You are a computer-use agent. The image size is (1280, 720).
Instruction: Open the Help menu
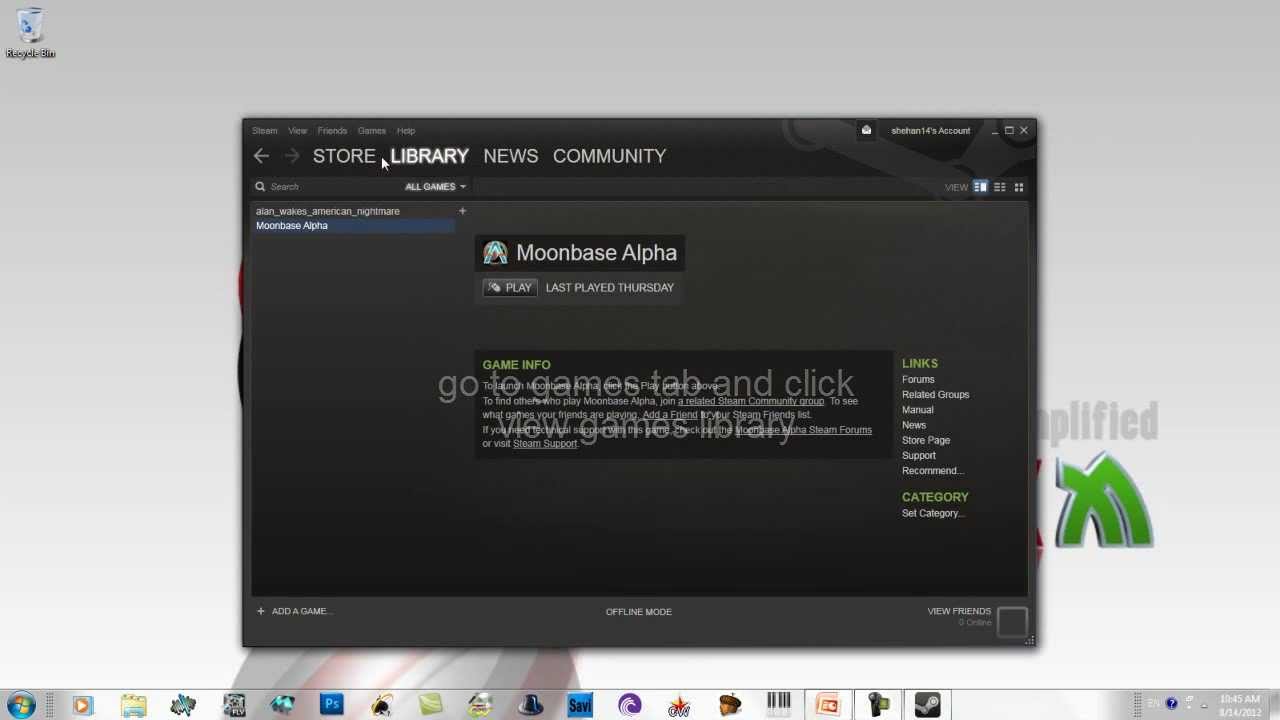[405, 131]
